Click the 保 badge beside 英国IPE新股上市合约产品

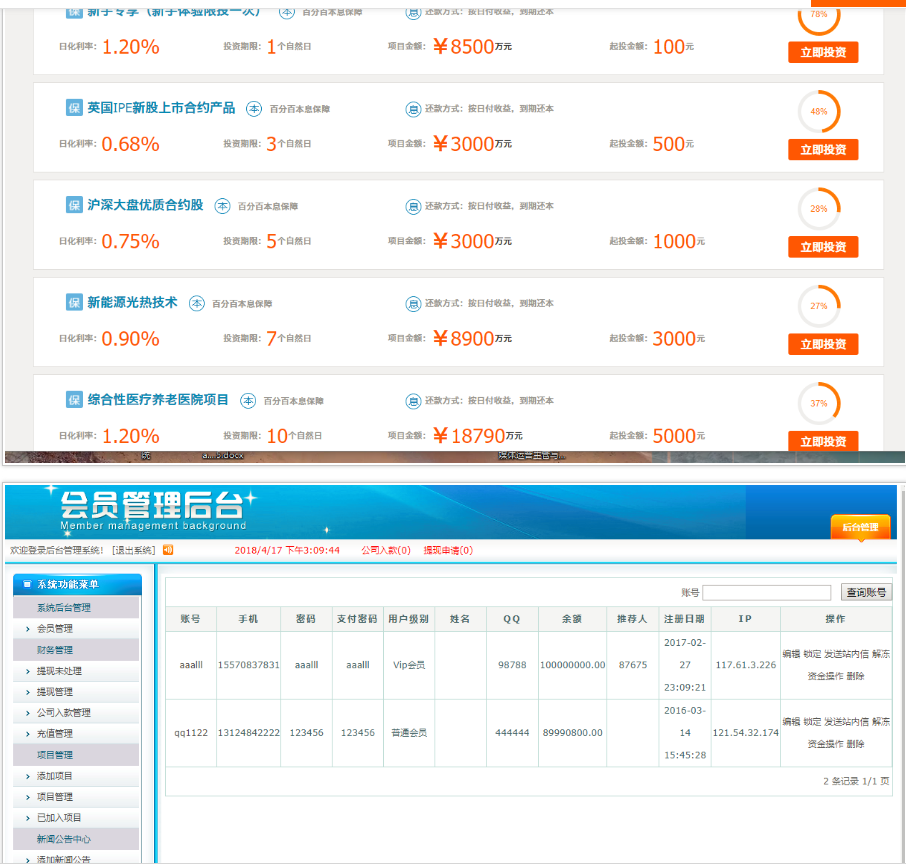coord(74,108)
